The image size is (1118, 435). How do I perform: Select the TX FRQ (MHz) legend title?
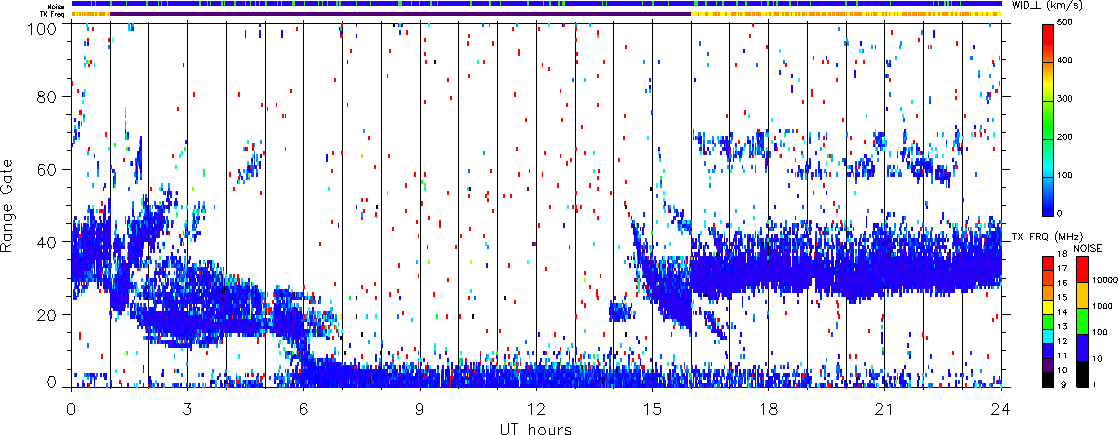tap(1039, 236)
